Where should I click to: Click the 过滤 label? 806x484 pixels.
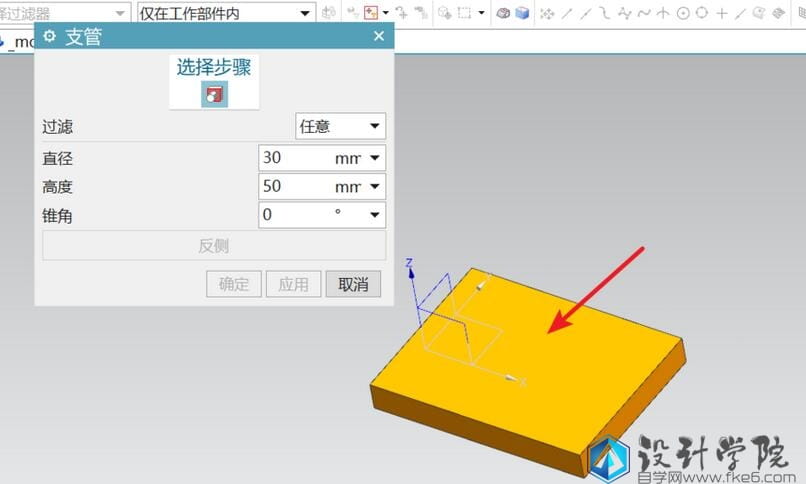click(58, 126)
